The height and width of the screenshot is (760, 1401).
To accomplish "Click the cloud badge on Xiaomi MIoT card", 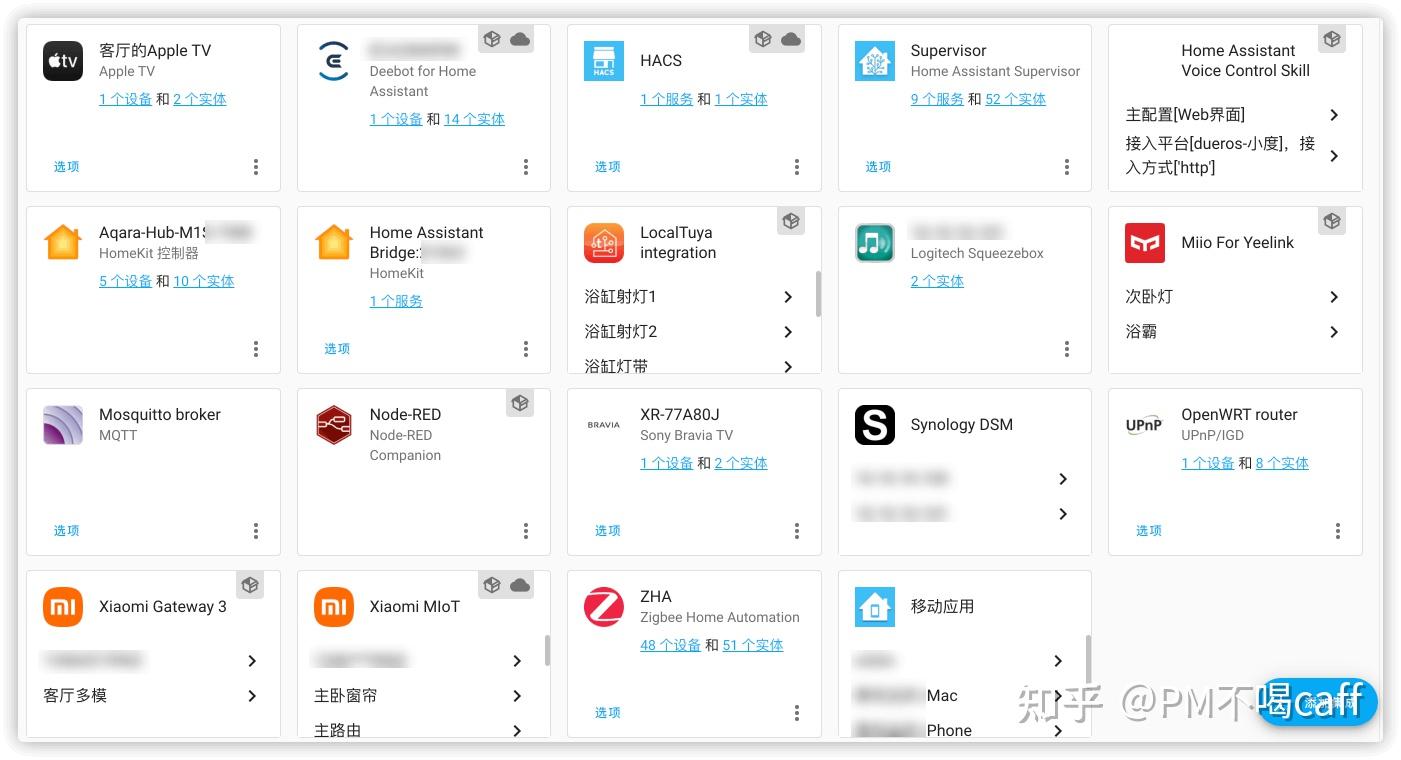I will [520, 586].
